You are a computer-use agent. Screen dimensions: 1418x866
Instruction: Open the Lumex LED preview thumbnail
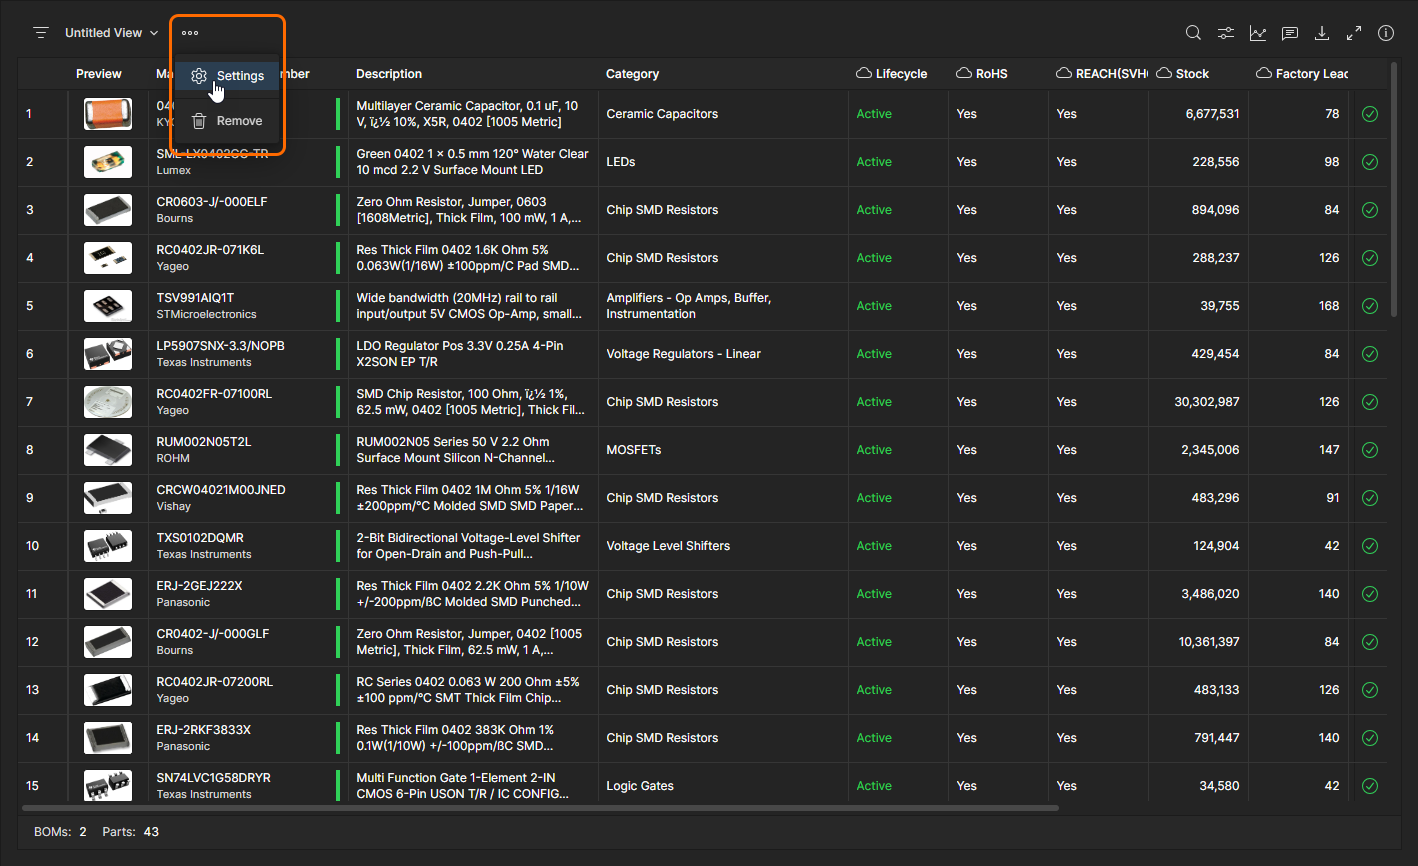tap(108, 162)
